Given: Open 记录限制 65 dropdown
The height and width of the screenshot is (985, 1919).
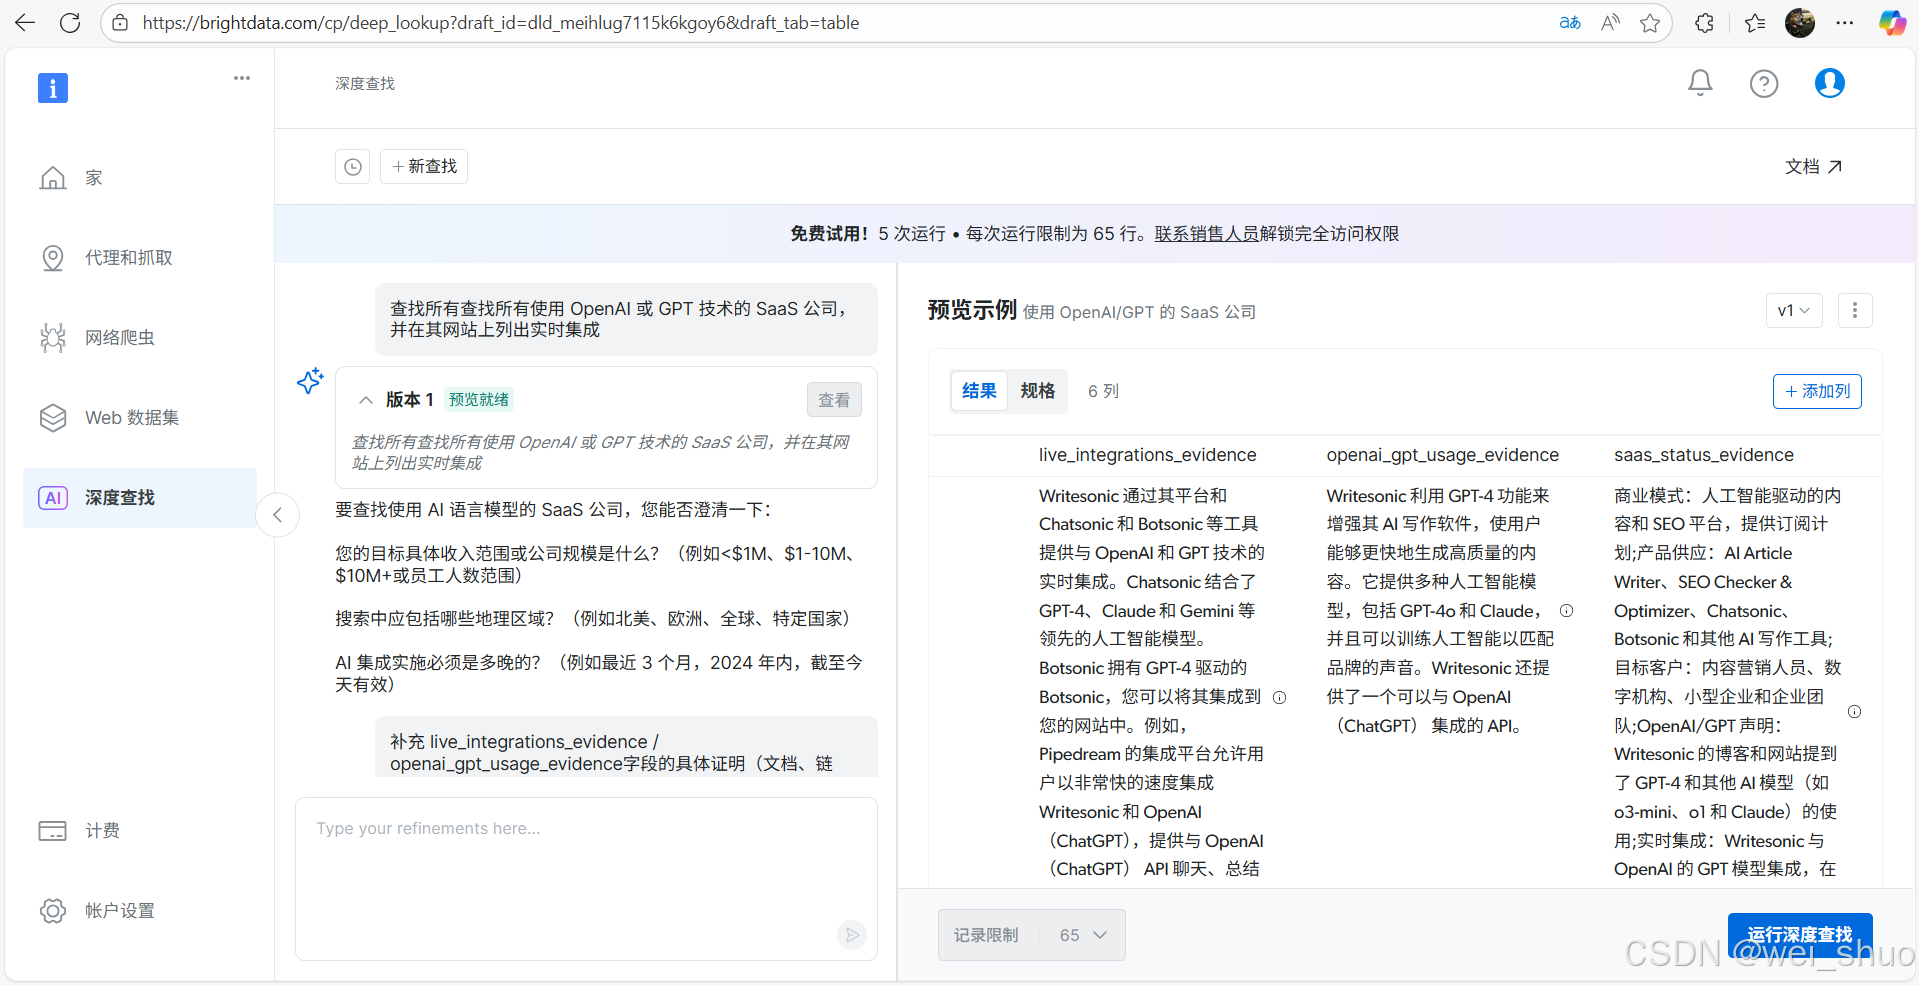Looking at the screenshot, I should [x=1032, y=935].
